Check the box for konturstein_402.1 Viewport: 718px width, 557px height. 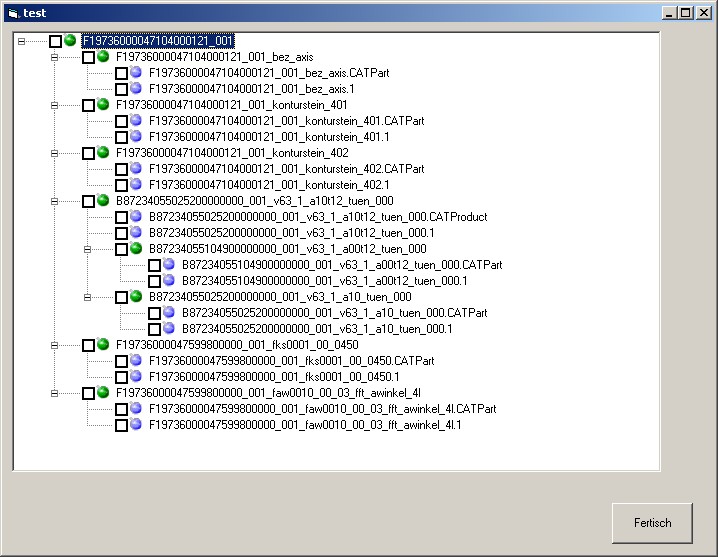point(121,185)
